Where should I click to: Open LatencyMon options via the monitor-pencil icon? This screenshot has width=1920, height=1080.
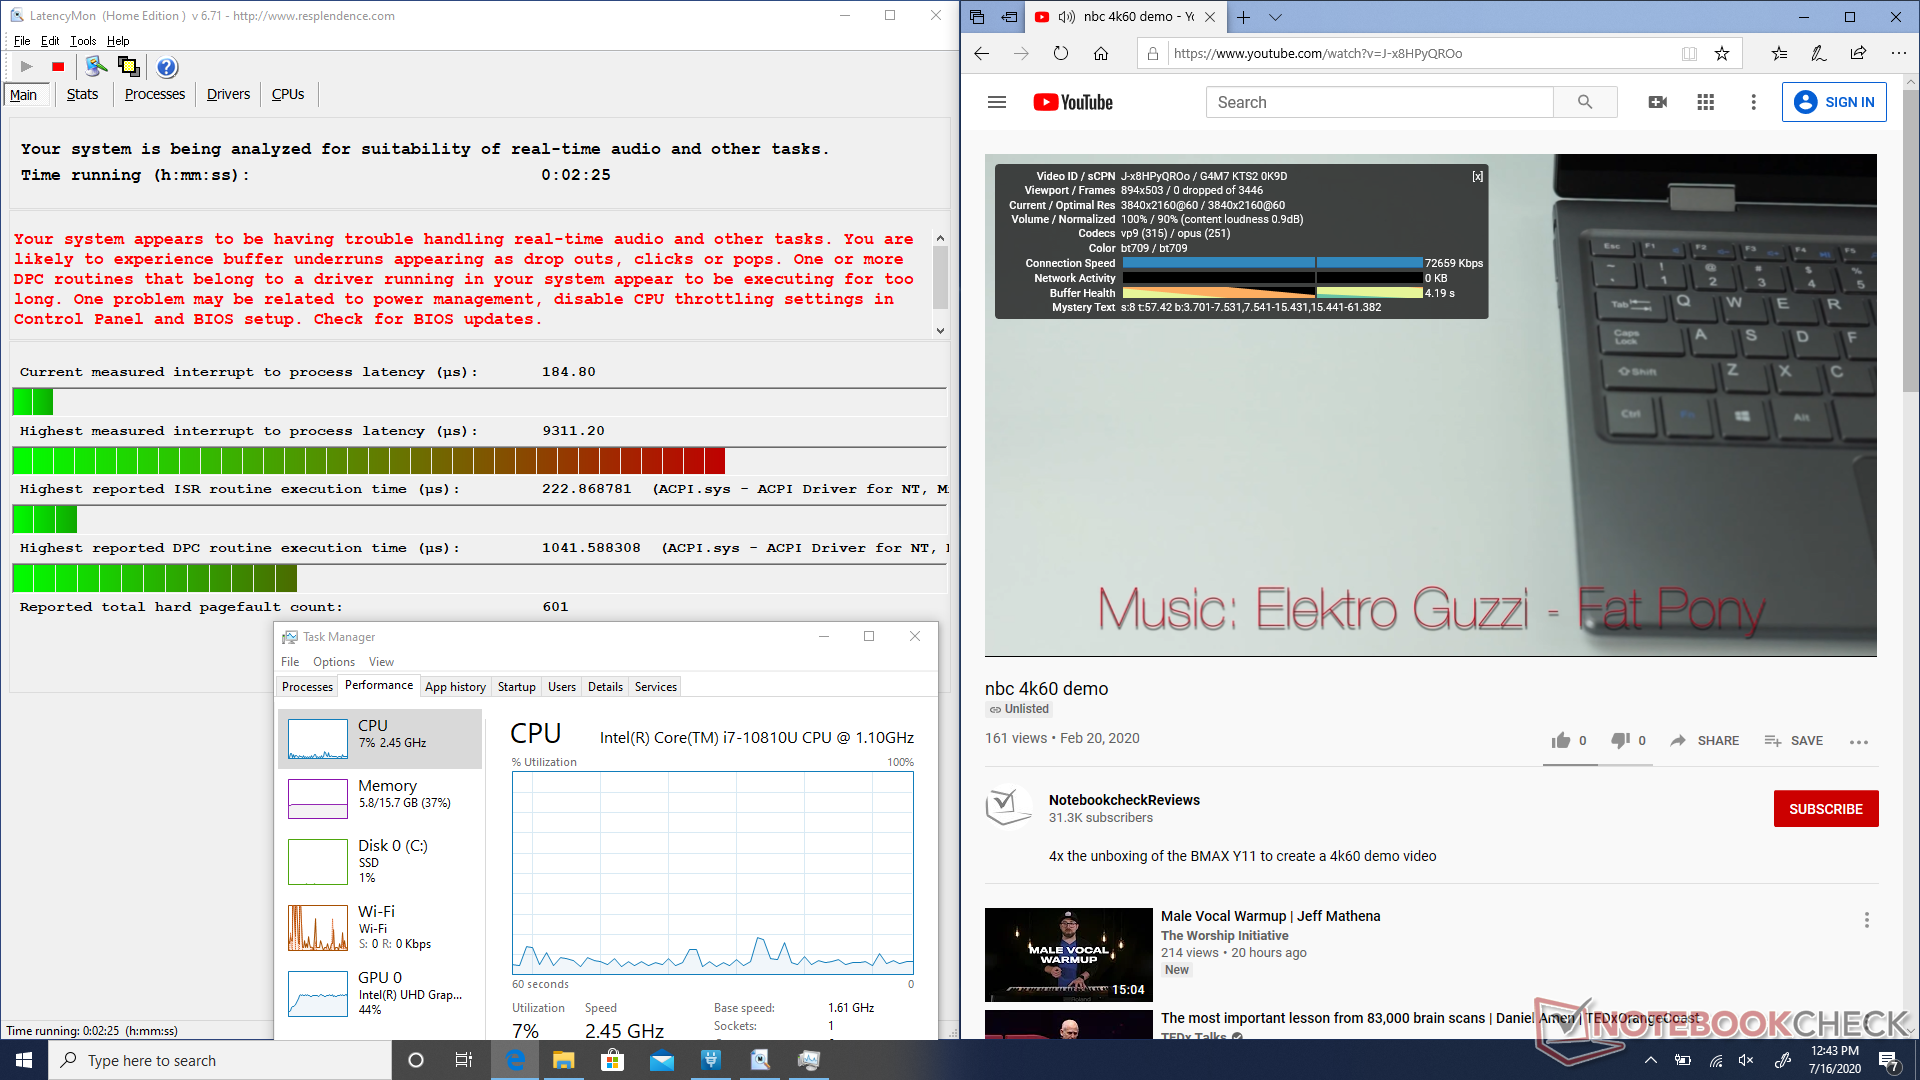(x=96, y=66)
